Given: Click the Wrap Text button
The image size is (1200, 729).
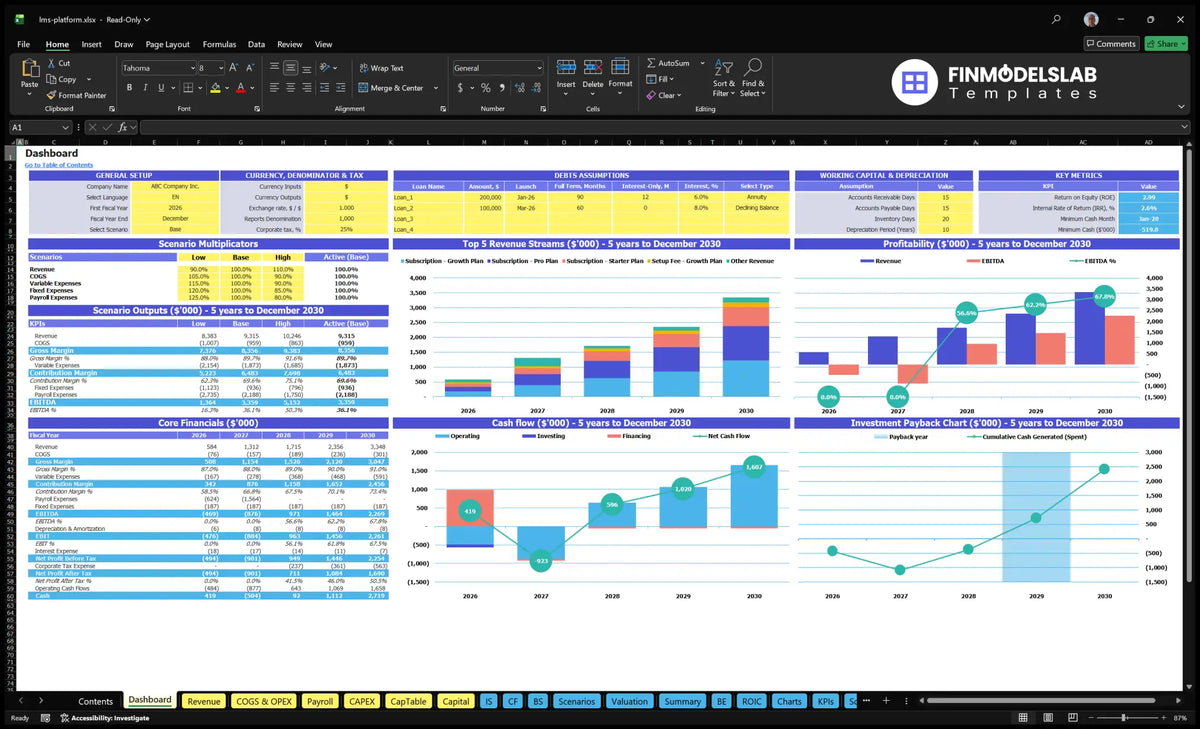Looking at the screenshot, I should click(x=381, y=68).
